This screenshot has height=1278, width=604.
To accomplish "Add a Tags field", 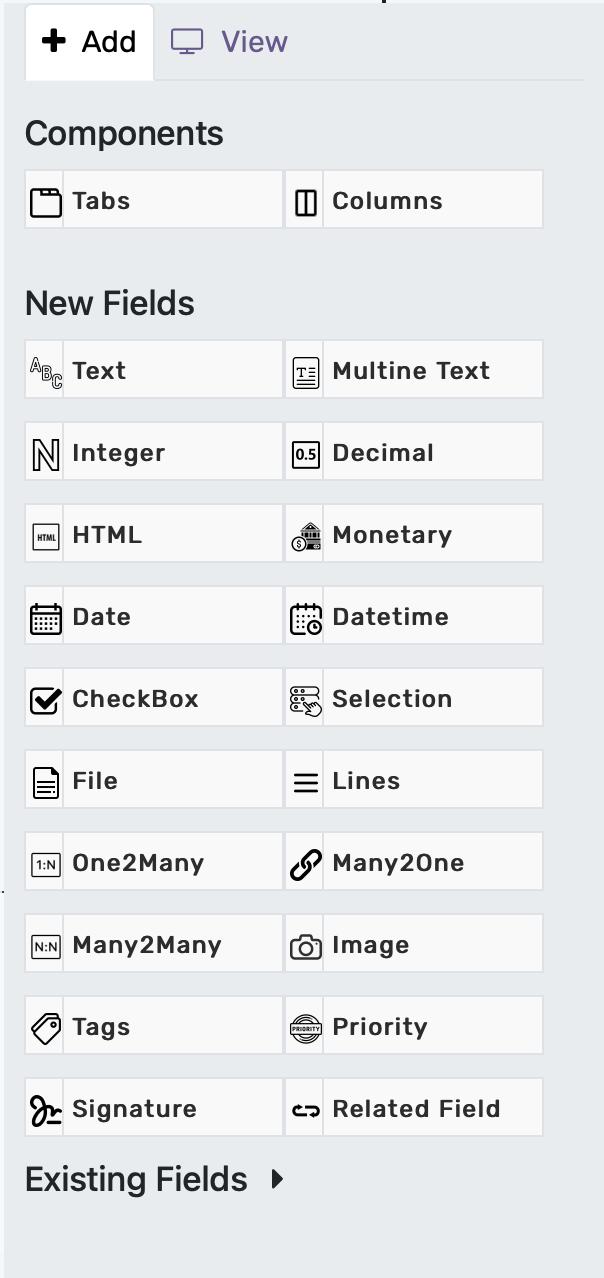I will [x=154, y=1027].
